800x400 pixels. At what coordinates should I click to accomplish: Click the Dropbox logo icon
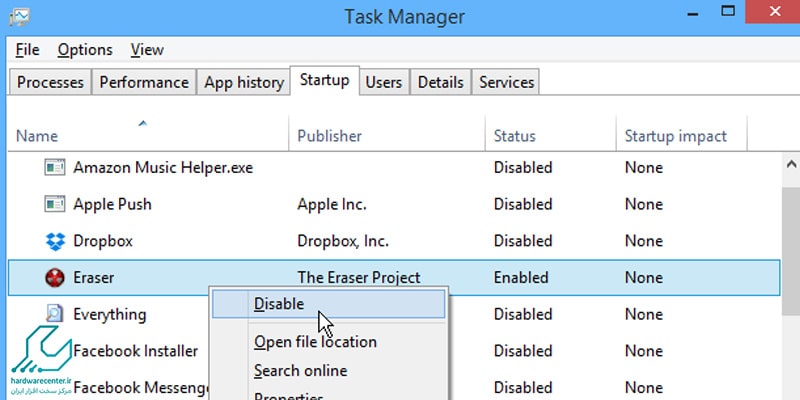click(x=55, y=241)
